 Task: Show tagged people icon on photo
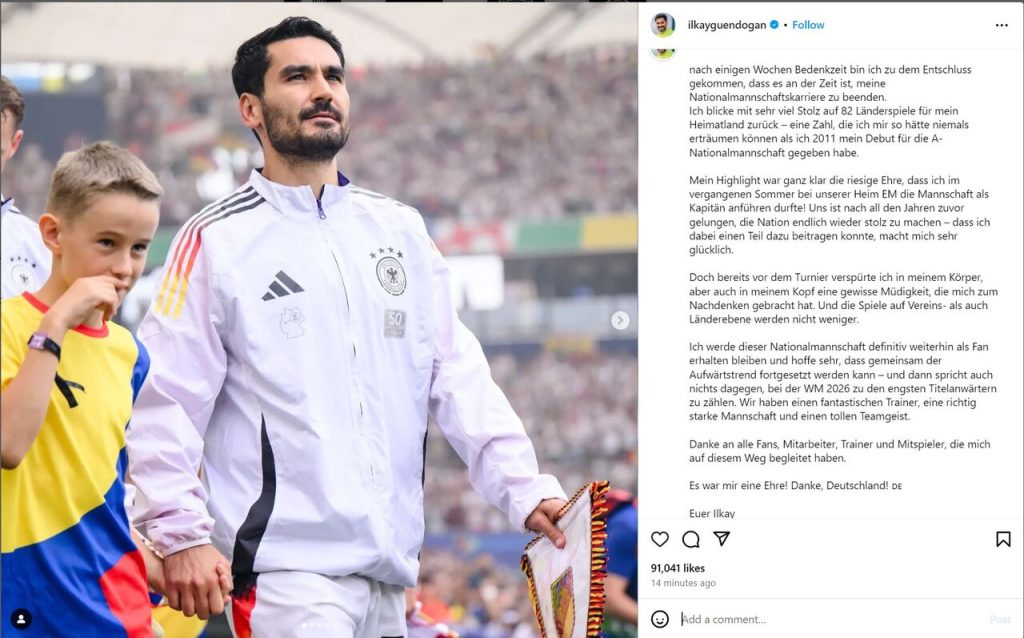21,618
